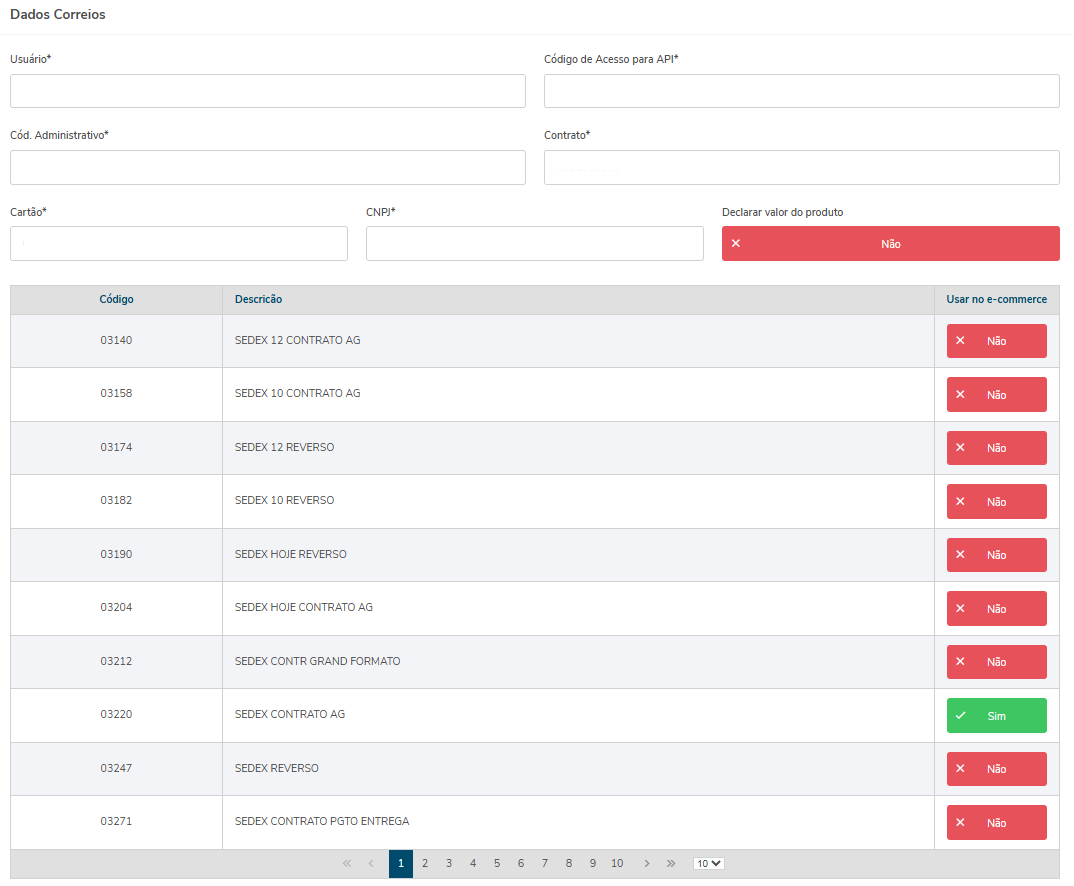Click the Usuário input field

[267, 91]
